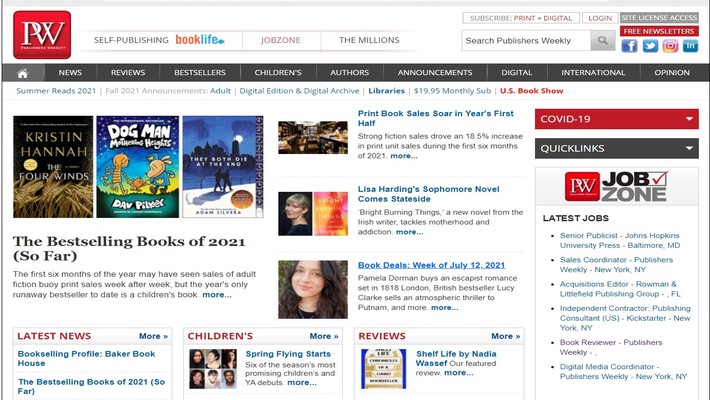Screen dimensions: 710x400
Task: Open Fall 2021 Announcements Adult link
Action: click(x=221, y=91)
